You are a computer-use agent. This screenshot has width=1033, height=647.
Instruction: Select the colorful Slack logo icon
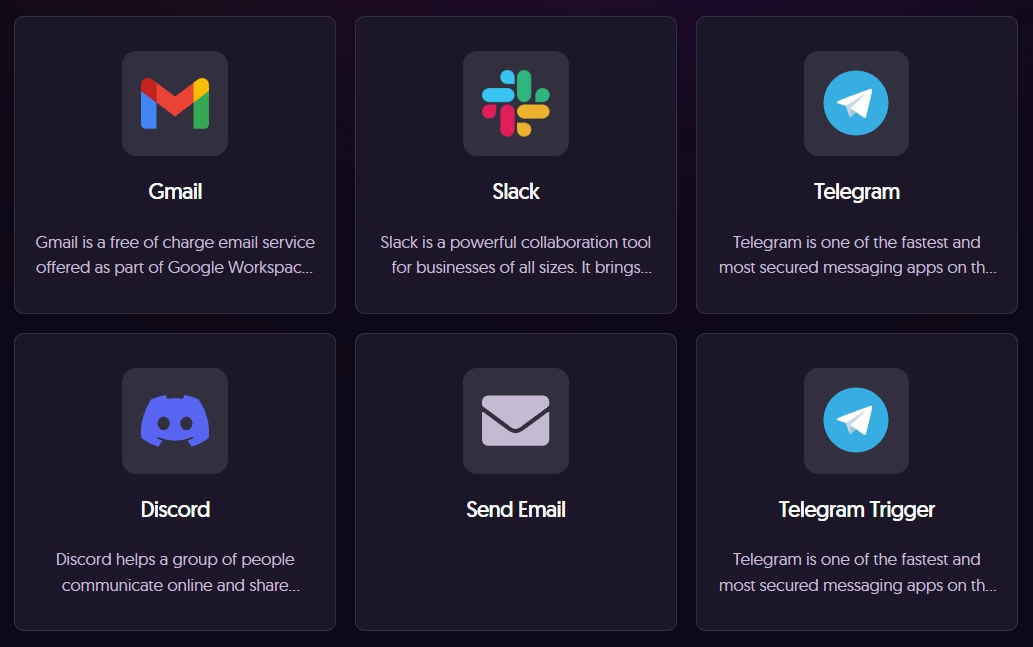pyautogui.click(x=516, y=104)
